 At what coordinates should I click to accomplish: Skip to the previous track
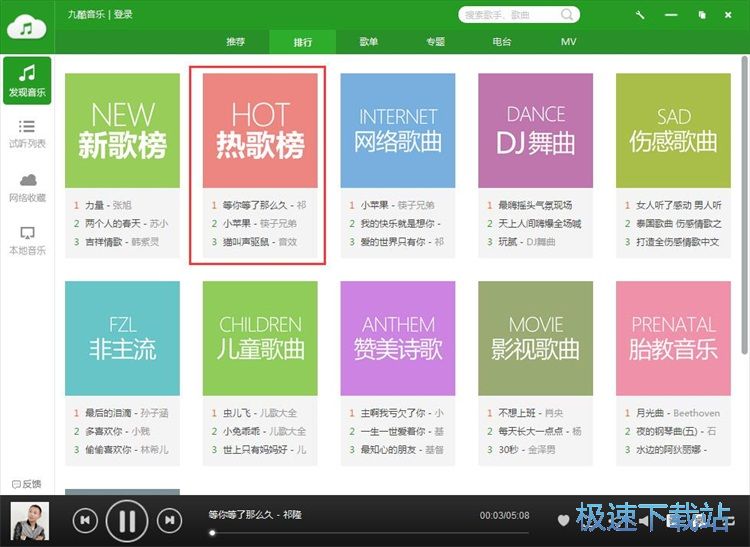point(85,520)
